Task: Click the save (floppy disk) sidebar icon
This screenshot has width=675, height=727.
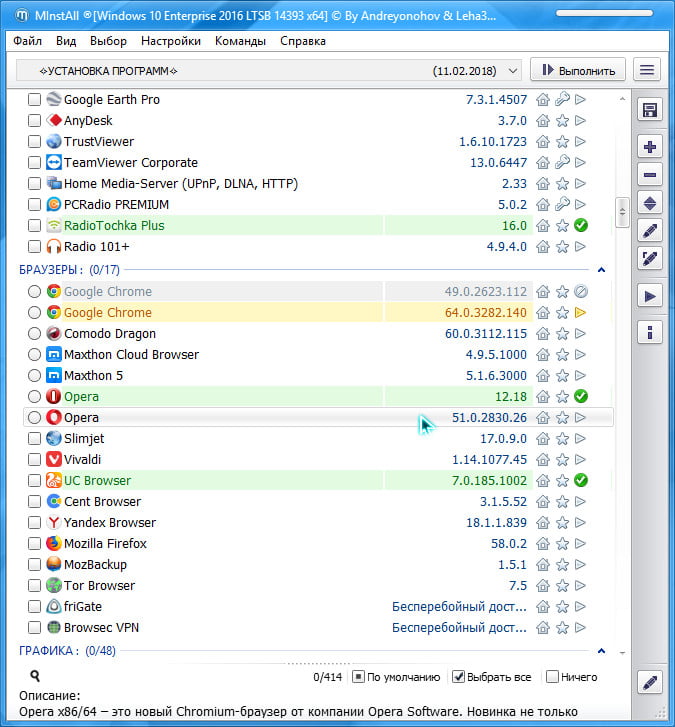Action: click(650, 110)
